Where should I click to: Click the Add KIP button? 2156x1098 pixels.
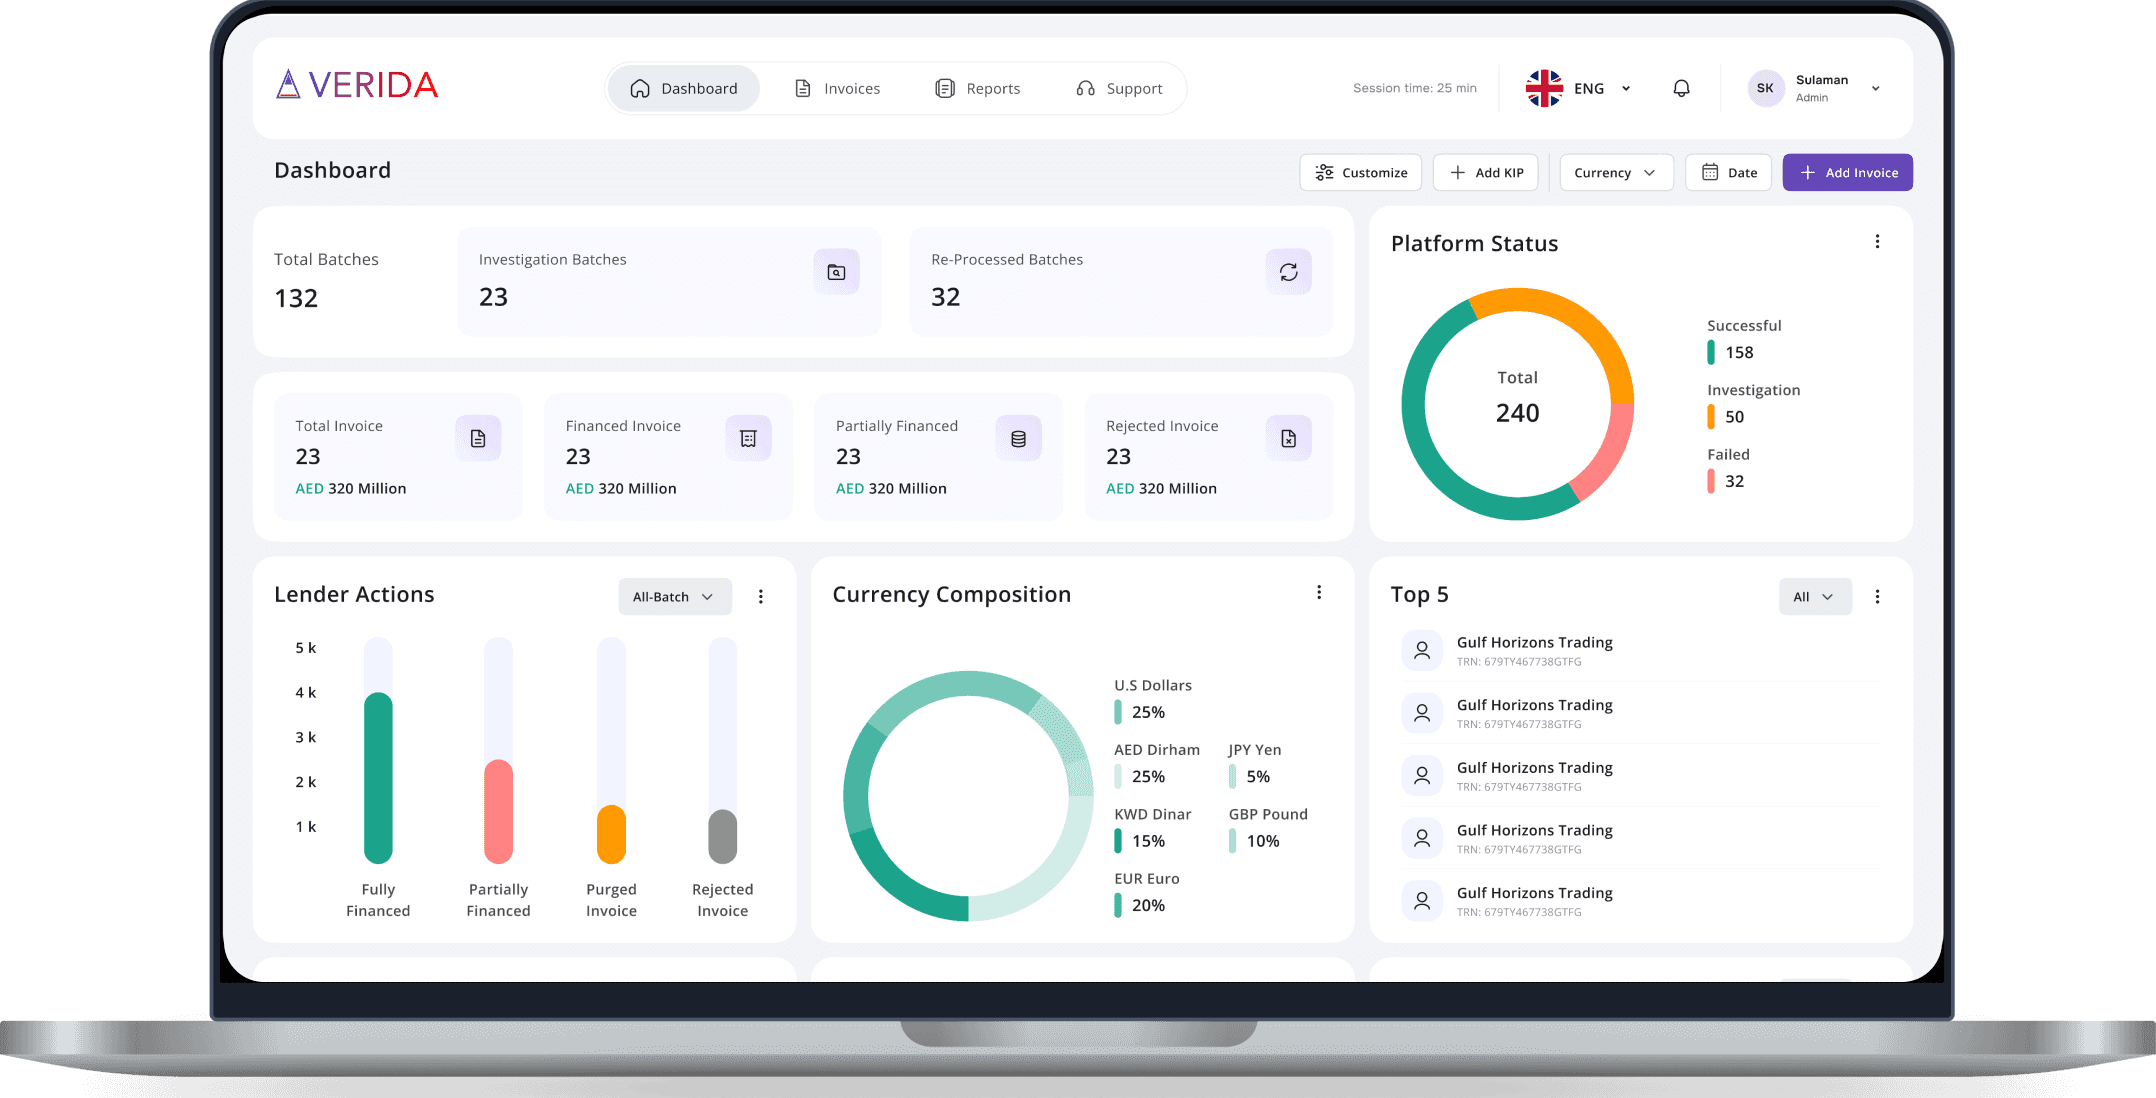click(x=1487, y=173)
